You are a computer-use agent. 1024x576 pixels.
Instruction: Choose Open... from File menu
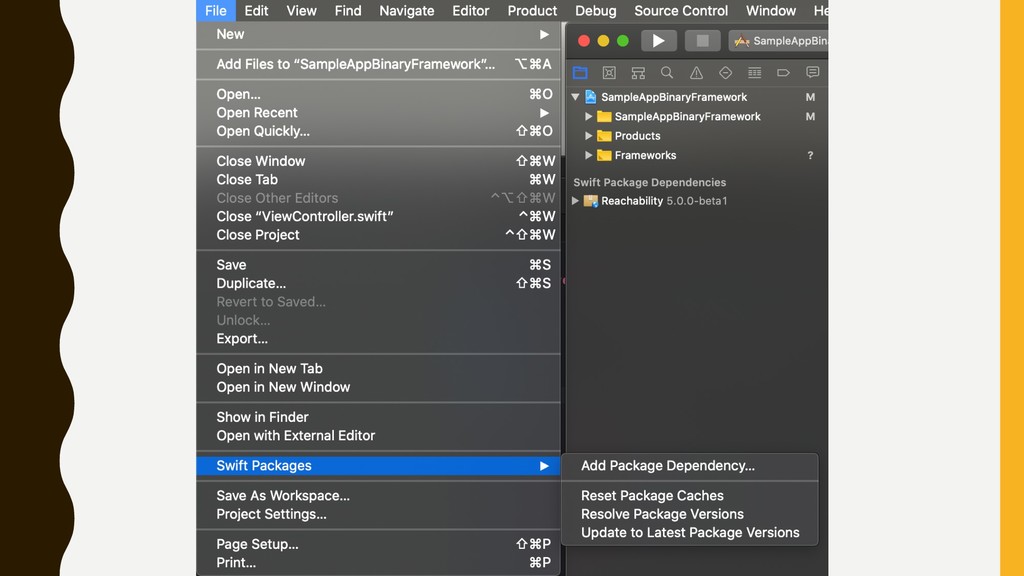(x=379, y=94)
